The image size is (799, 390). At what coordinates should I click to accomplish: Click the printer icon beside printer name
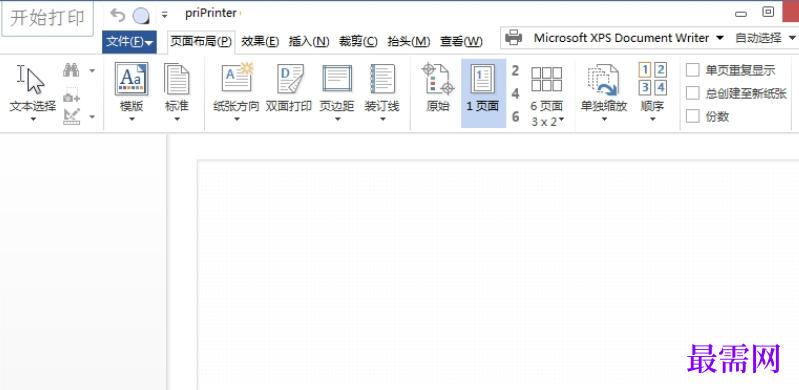[514, 37]
